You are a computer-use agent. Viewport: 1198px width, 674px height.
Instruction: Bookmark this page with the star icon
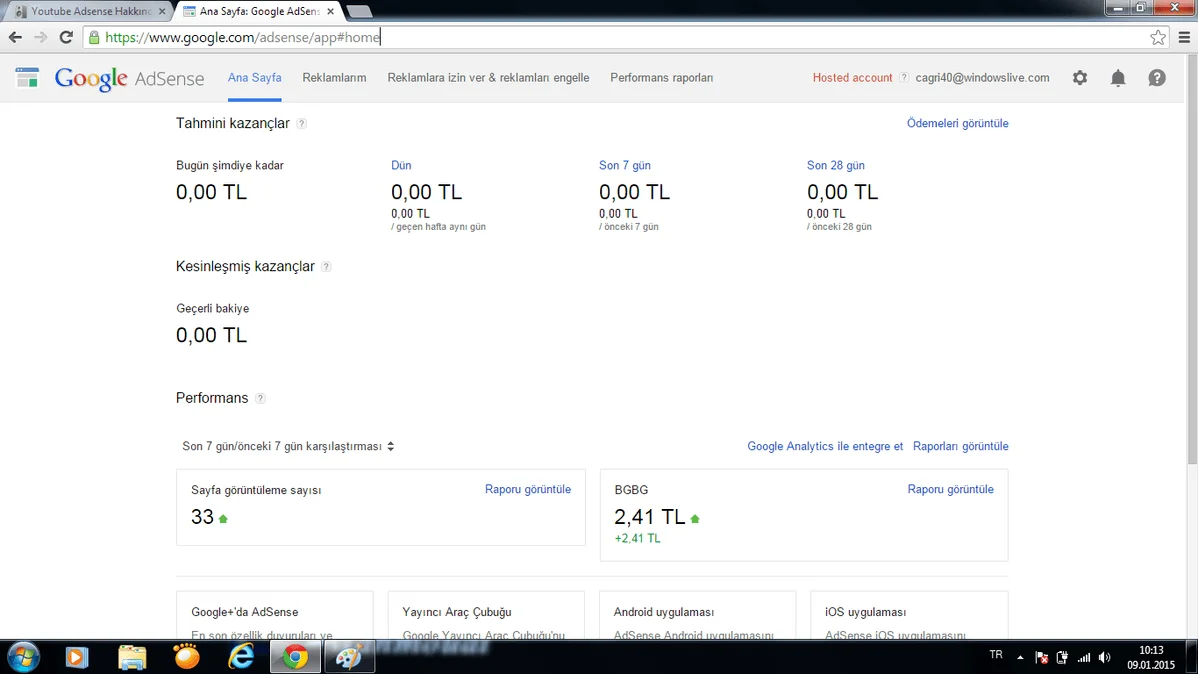click(x=1158, y=37)
